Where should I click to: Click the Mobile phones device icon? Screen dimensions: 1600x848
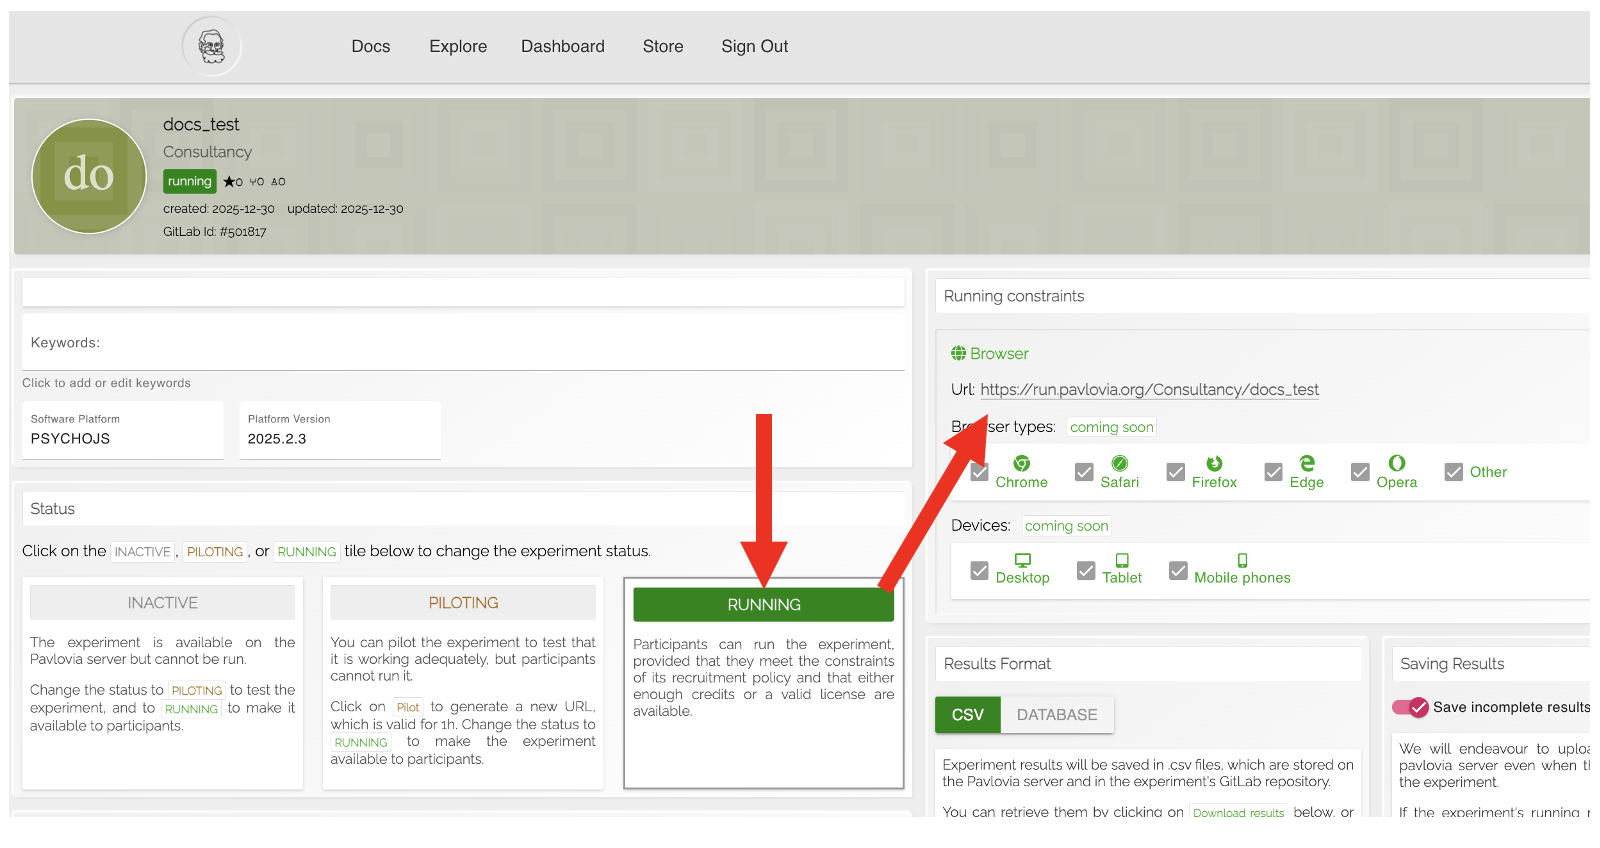[1242, 560]
